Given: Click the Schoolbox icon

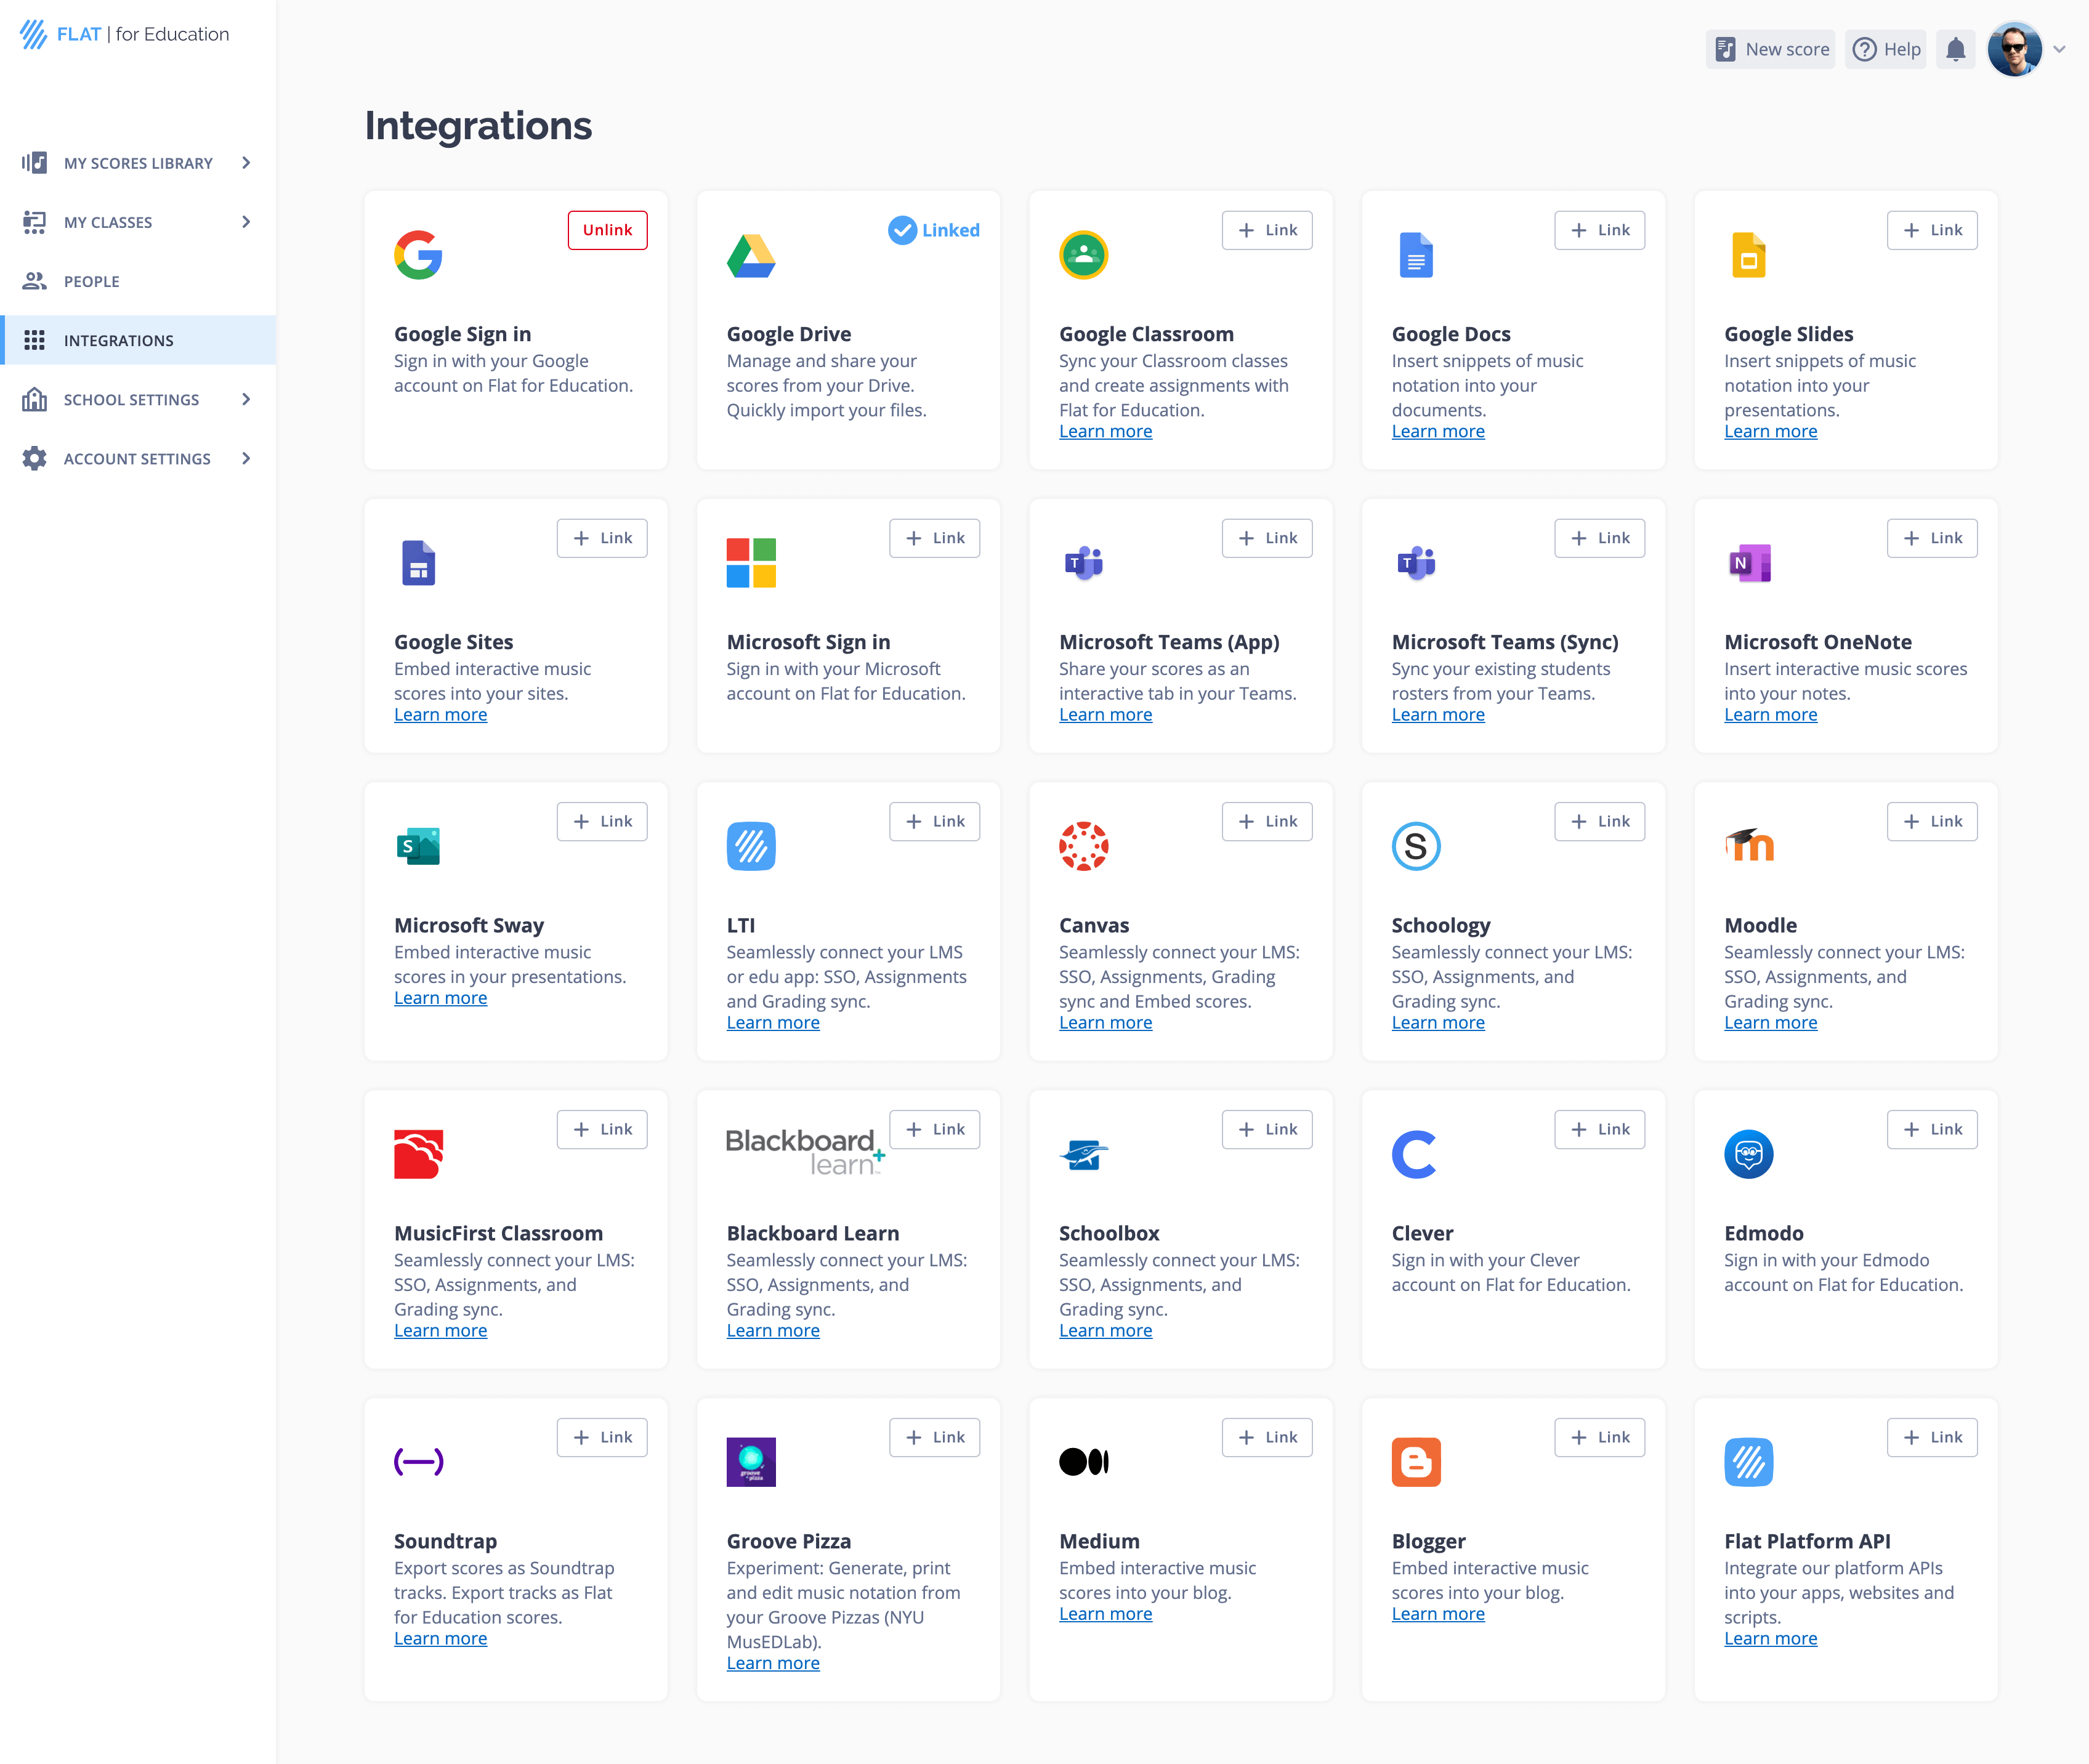Looking at the screenshot, I should tap(1083, 1154).
